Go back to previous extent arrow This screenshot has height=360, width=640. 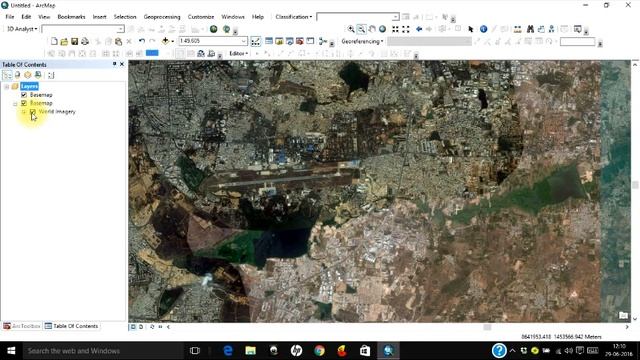[x=419, y=29]
